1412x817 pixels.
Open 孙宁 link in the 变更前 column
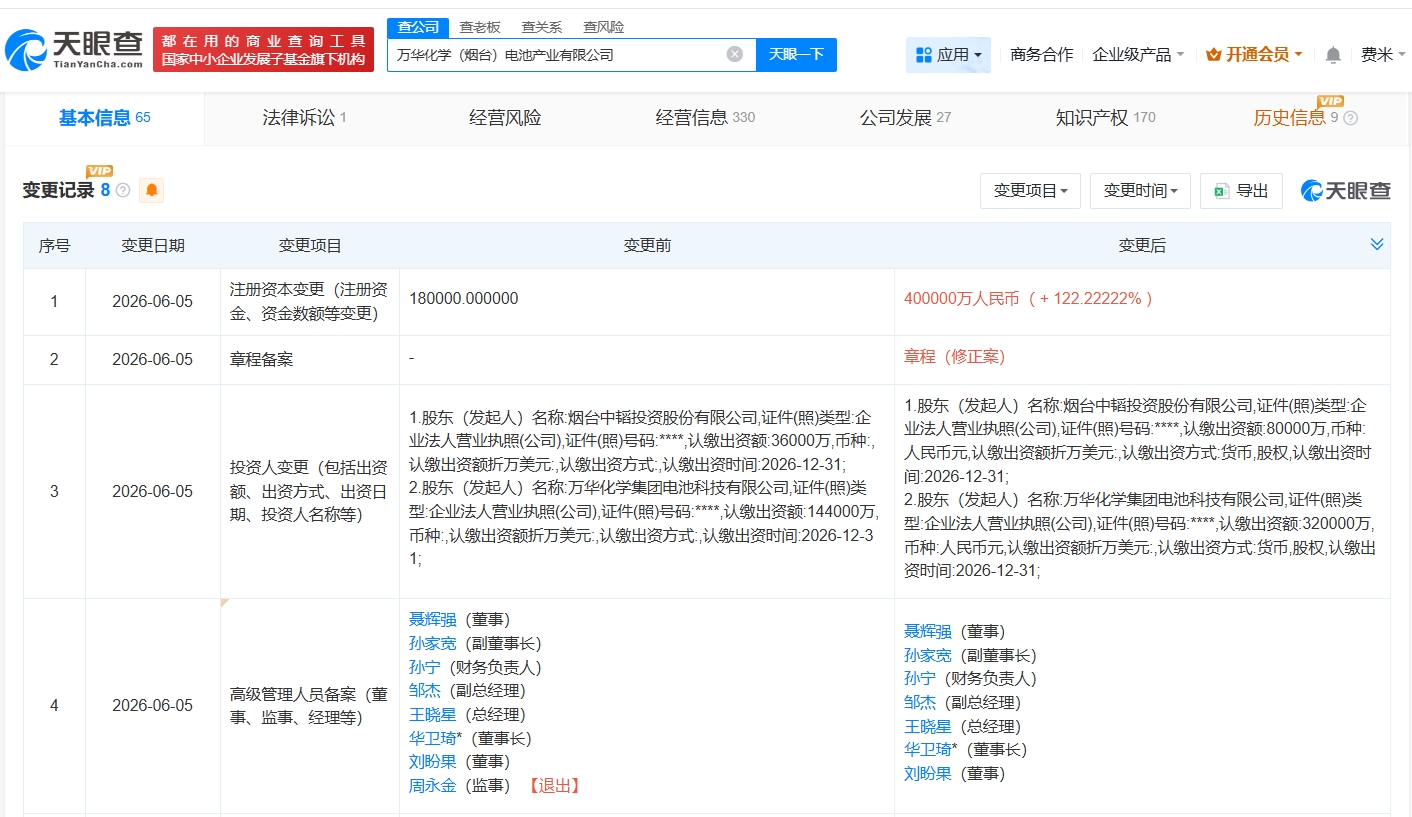point(425,667)
